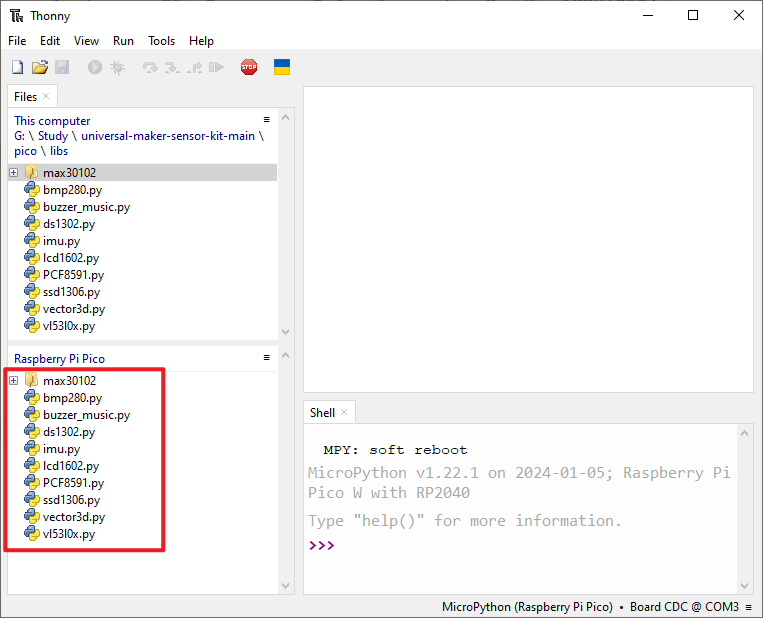The width and height of the screenshot is (763, 618).
Task: Click the Shell prompt input line
Action: [x=522, y=545]
